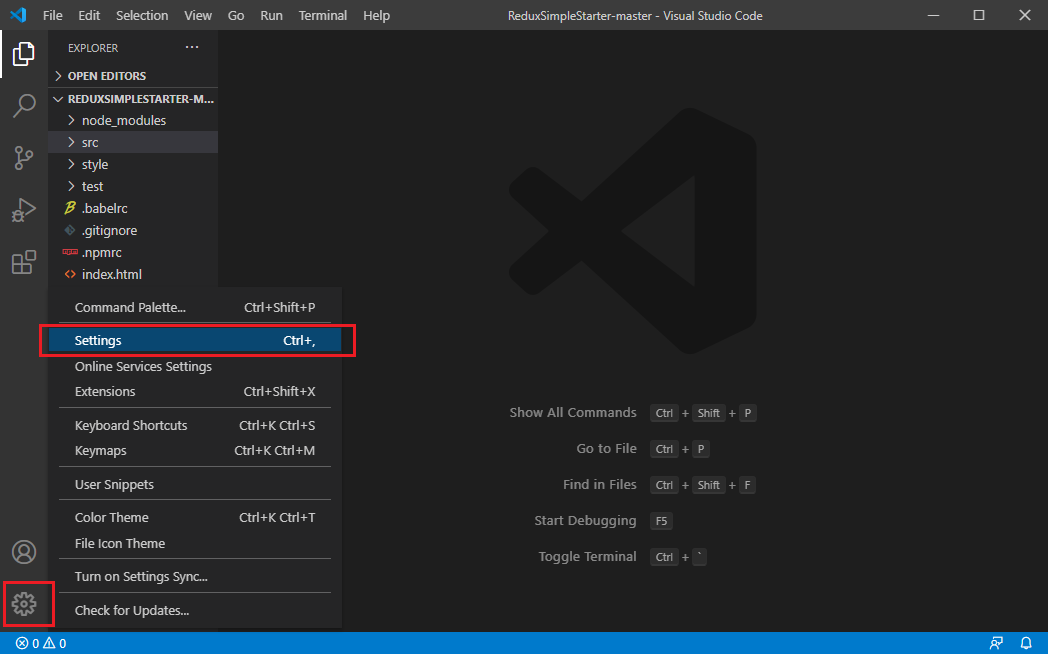Open Explorer views and more actions ellipsis
Image resolution: width=1048 pixels, height=654 pixels.
[192, 47]
